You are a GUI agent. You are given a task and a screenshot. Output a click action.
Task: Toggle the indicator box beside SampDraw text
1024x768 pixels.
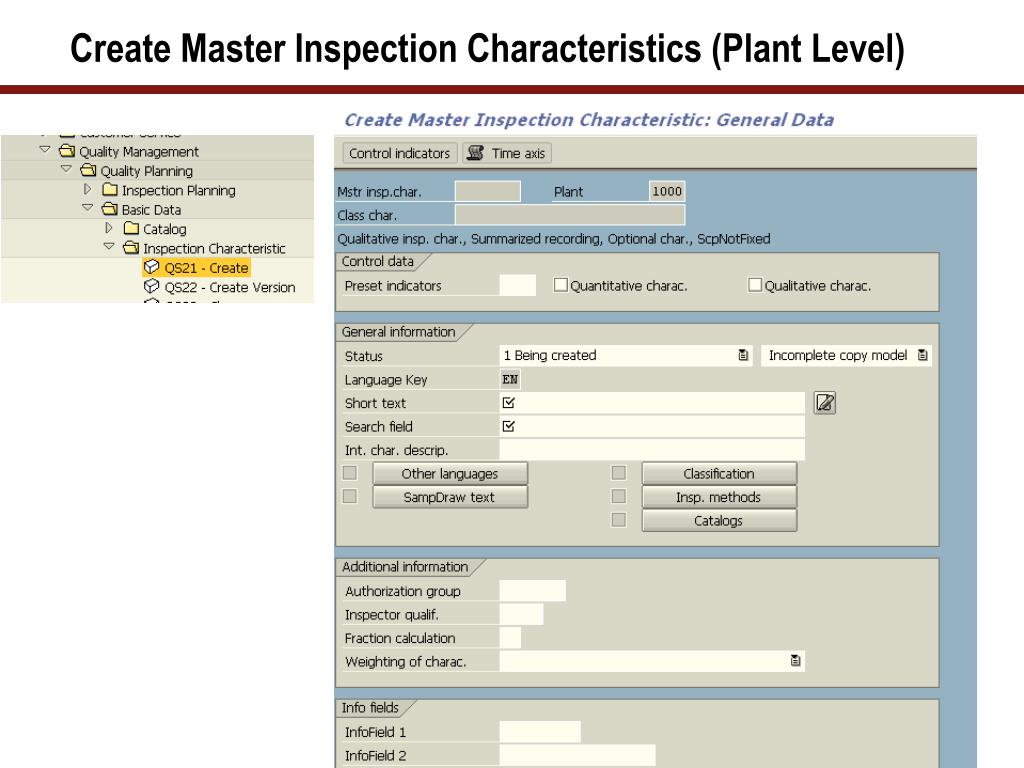350,496
